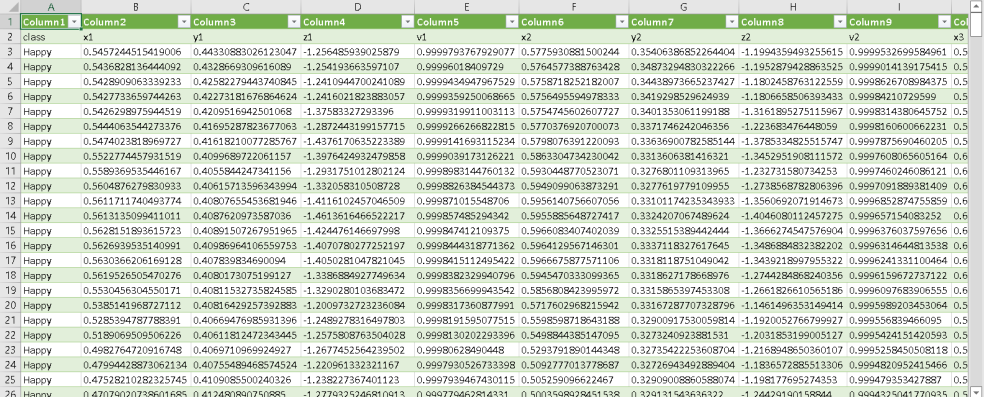Open the Column1 filter dropdown

(x=75, y=22)
